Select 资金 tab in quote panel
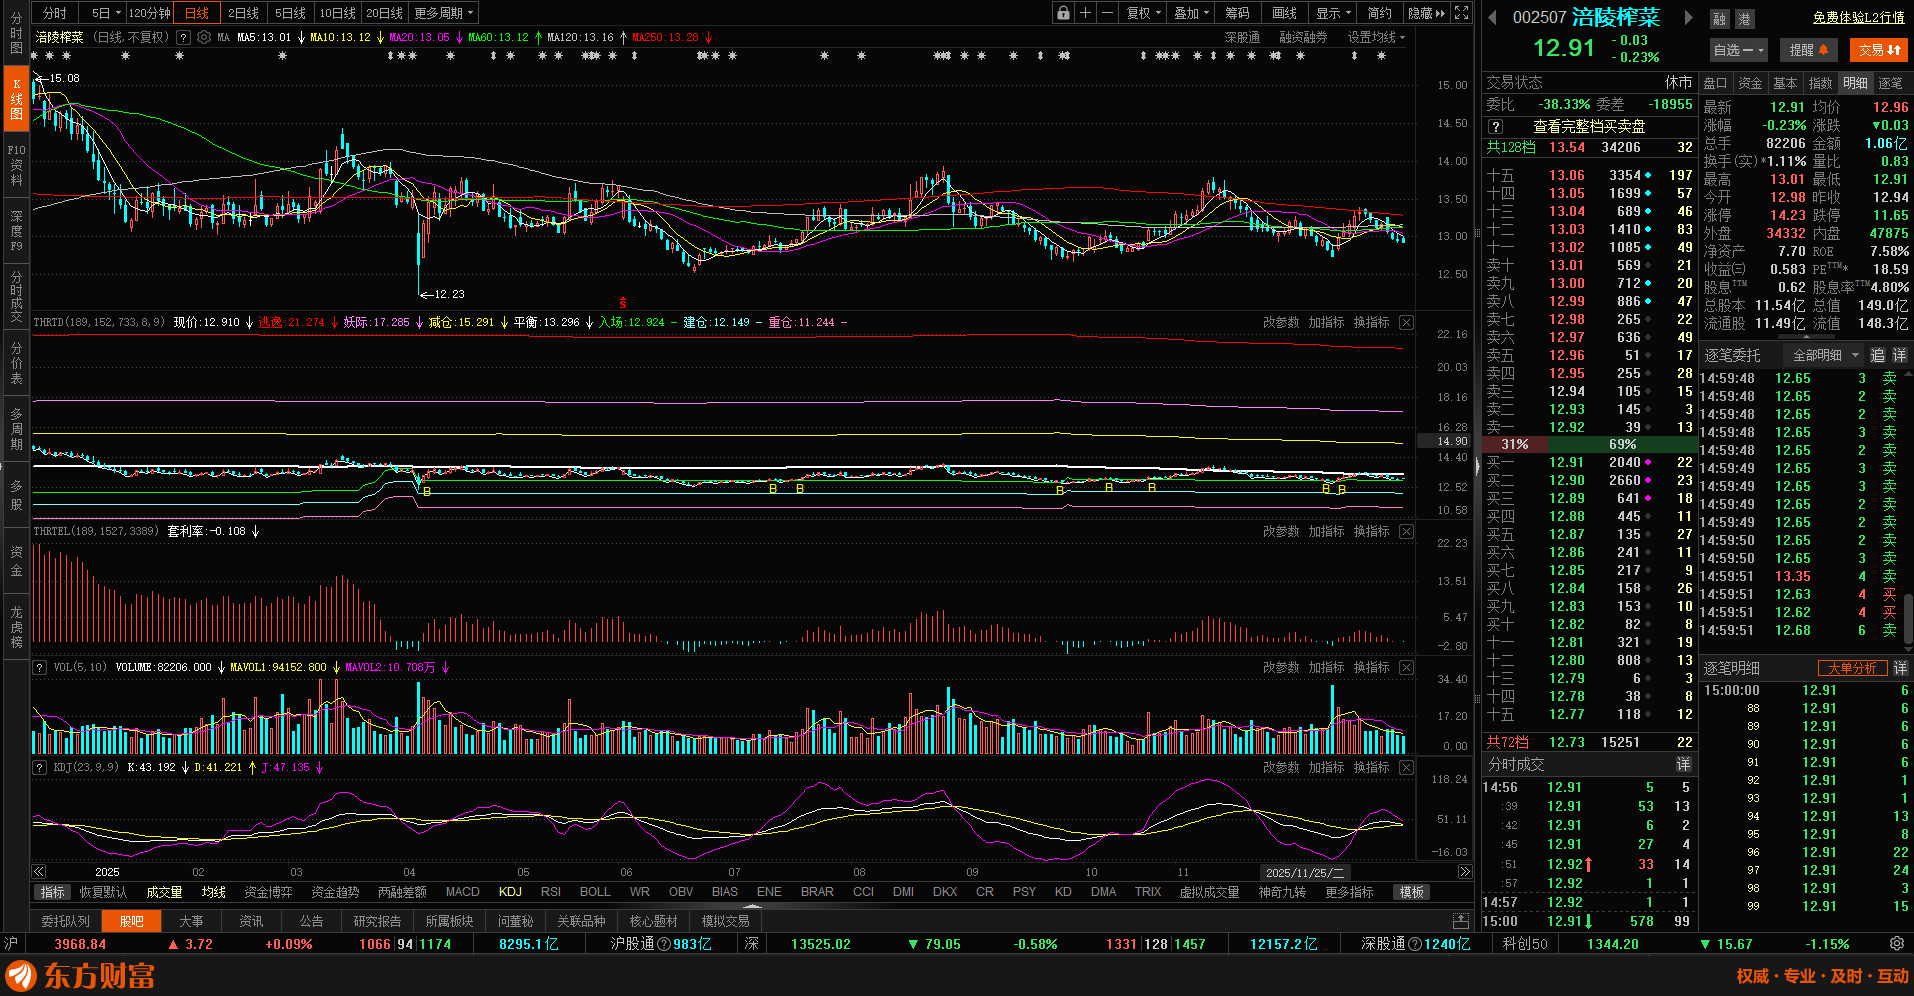 pos(1750,83)
